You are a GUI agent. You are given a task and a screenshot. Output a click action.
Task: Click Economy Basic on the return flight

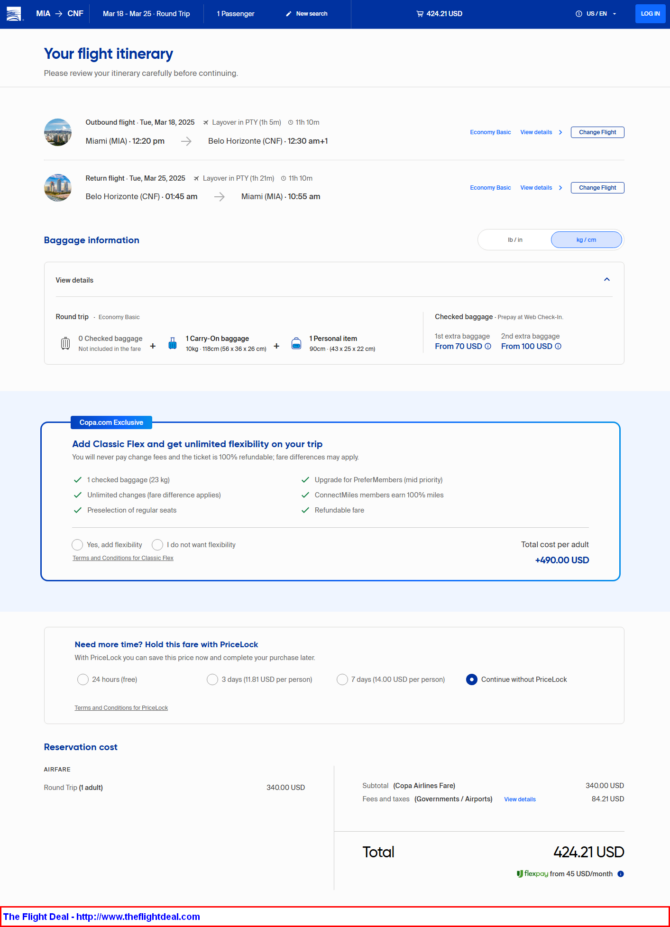[490, 188]
